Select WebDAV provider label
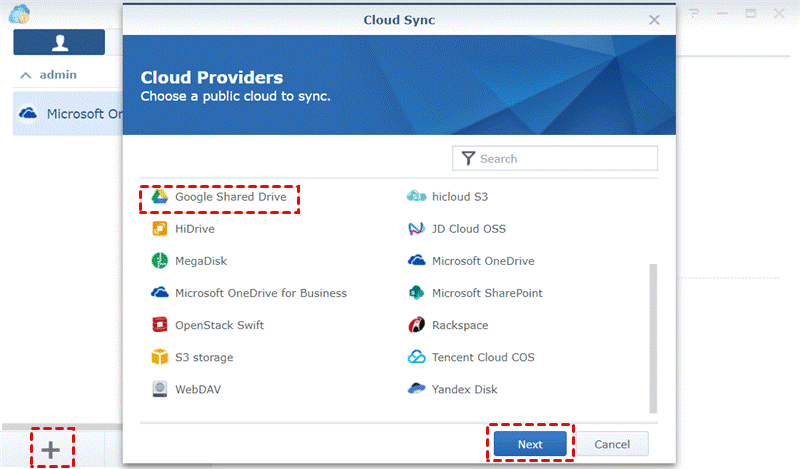The height and width of the screenshot is (469, 800). pos(198,389)
